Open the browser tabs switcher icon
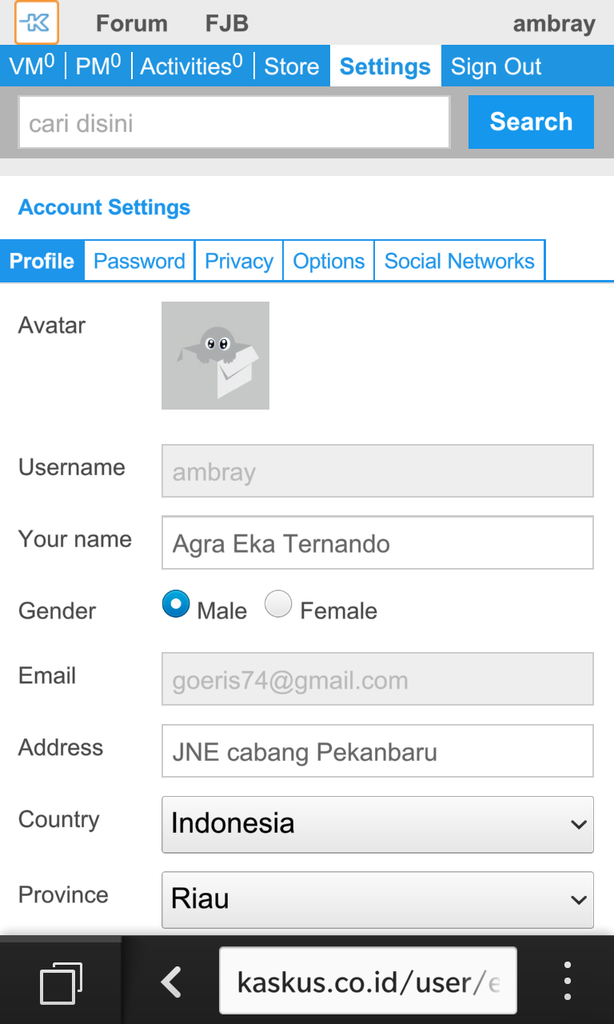Screen dimensions: 614x1024 (61, 982)
